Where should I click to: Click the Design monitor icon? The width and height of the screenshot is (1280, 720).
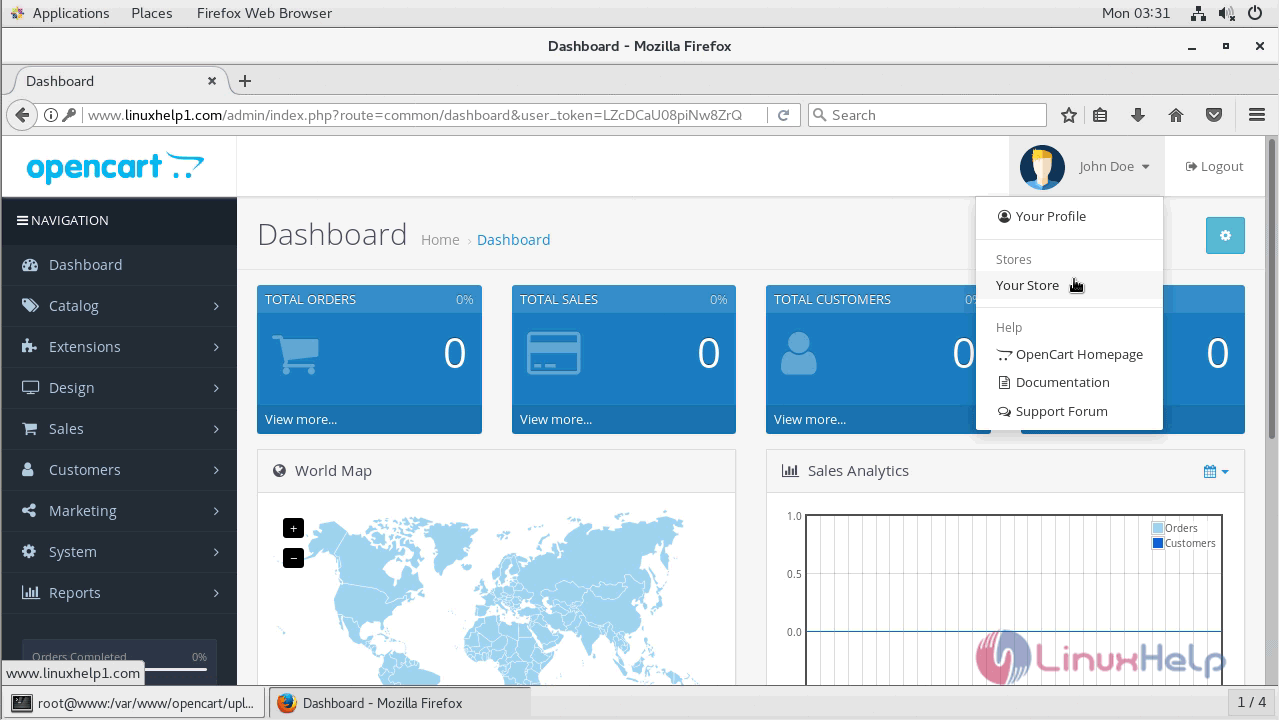coord(30,388)
